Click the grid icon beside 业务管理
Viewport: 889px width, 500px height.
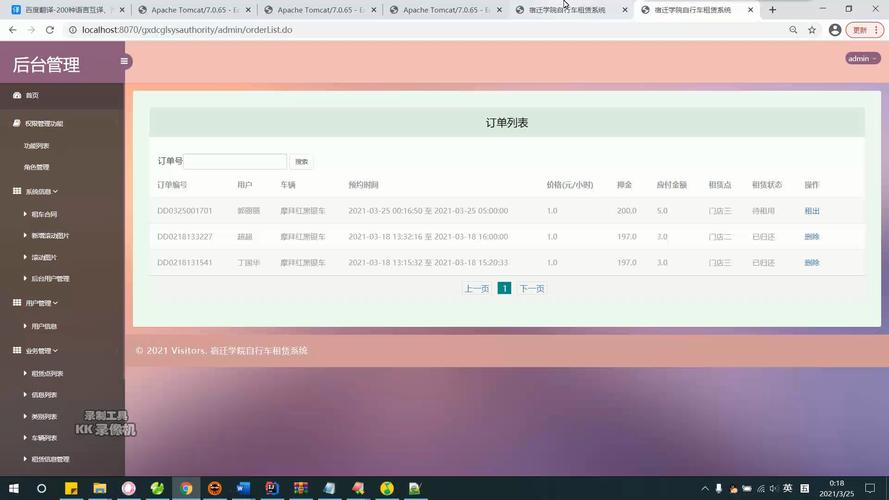[17, 350]
